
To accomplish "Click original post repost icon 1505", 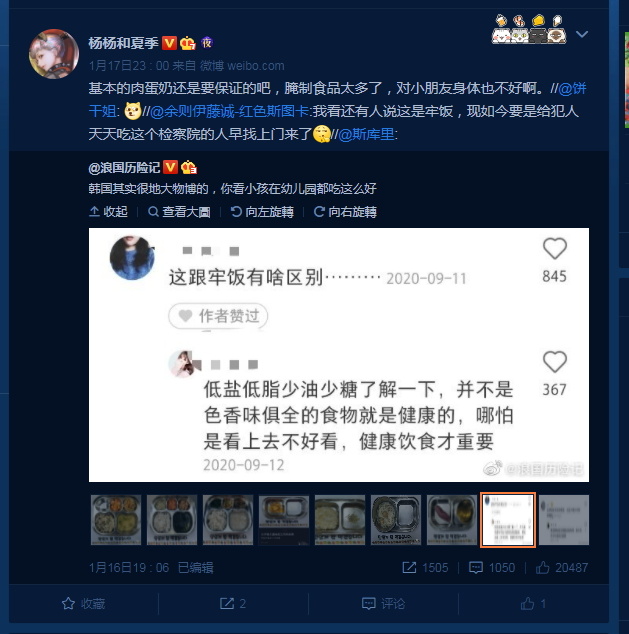I will (x=409, y=568).
